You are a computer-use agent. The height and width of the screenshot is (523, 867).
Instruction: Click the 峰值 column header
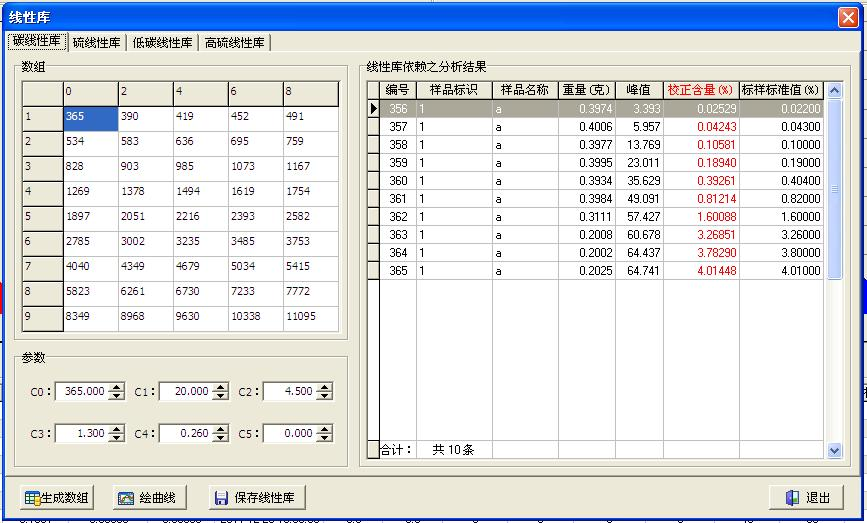pyautogui.click(x=639, y=90)
